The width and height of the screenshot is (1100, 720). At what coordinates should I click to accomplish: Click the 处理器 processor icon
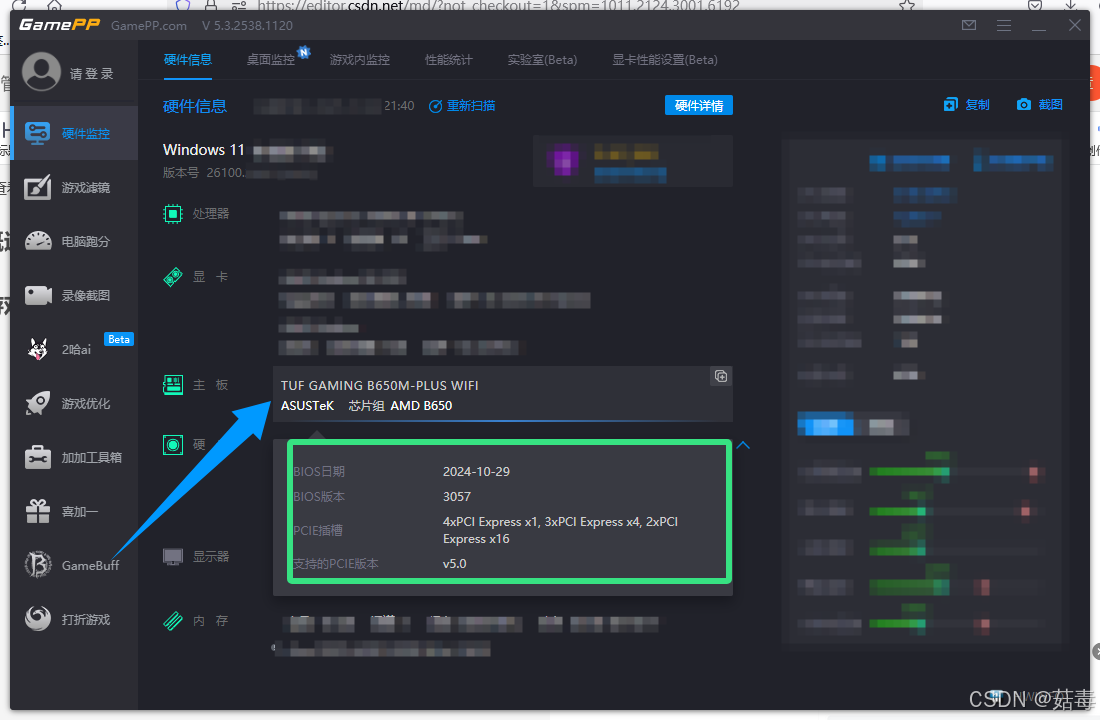[173, 213]
